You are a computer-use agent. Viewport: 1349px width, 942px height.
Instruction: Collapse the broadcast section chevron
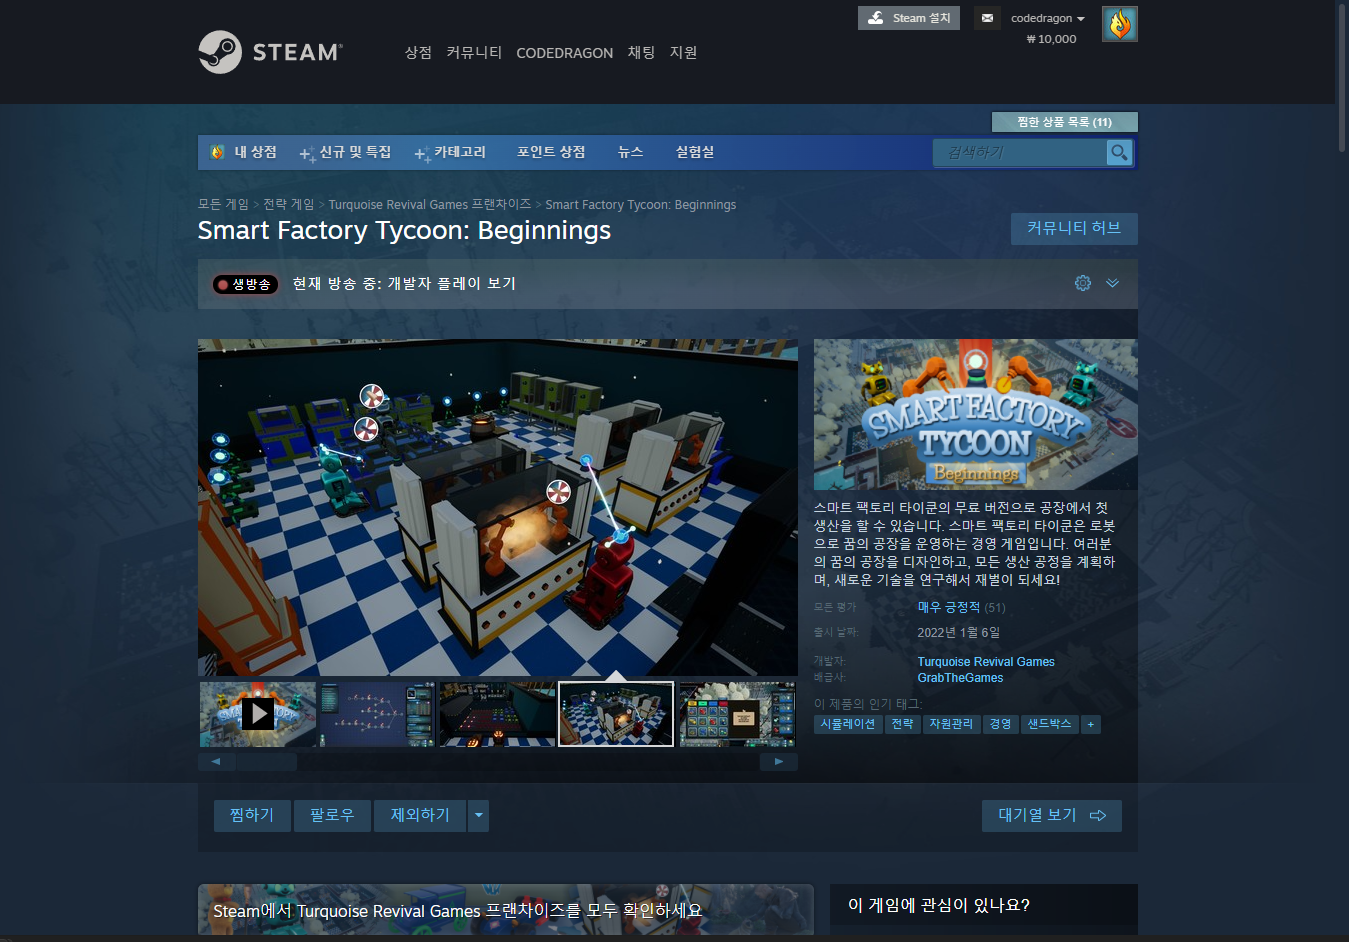pyautogui.click(x=1112, y=283)
